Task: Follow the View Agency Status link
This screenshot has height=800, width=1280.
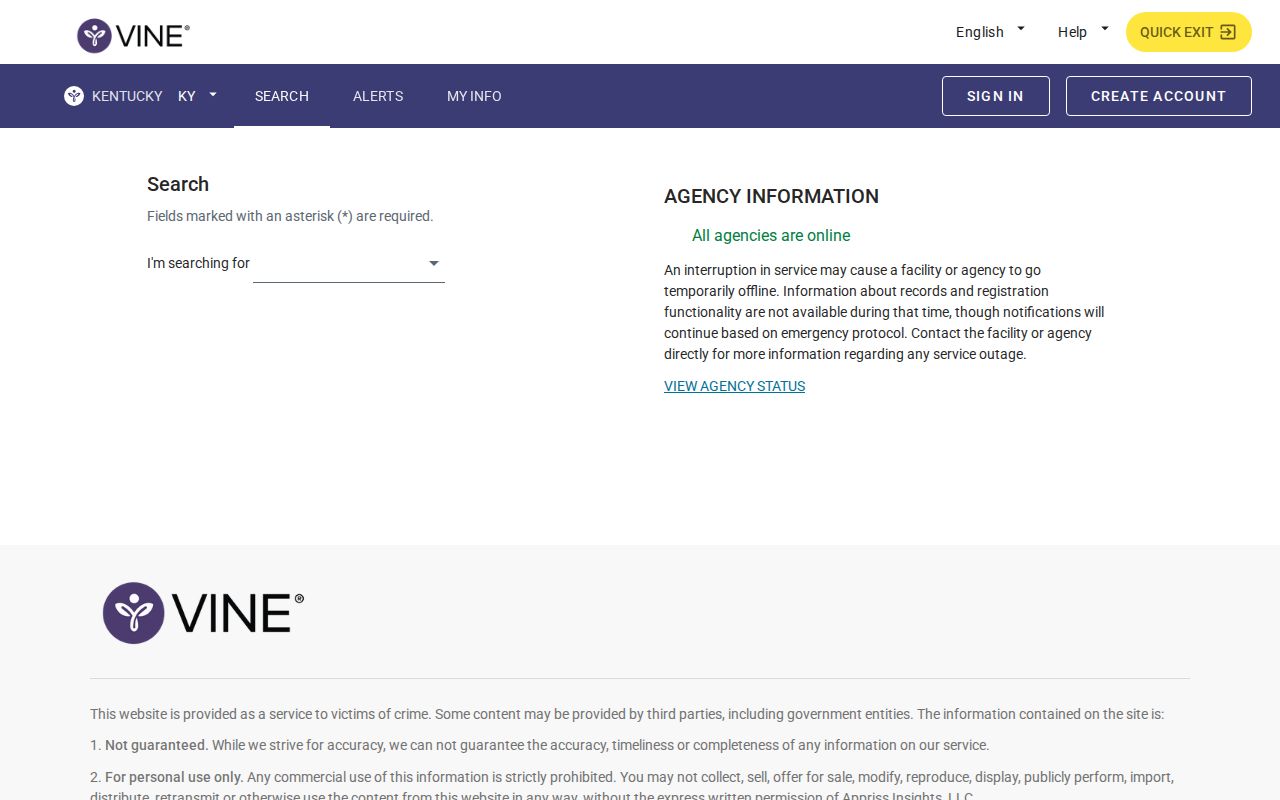Action: [x=734, y=386]
